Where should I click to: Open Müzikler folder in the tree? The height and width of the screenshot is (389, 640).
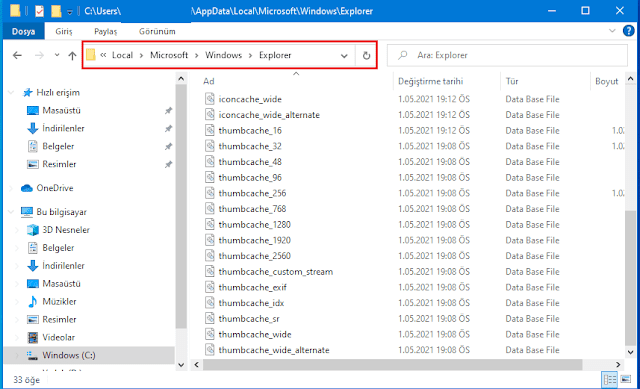59,302
